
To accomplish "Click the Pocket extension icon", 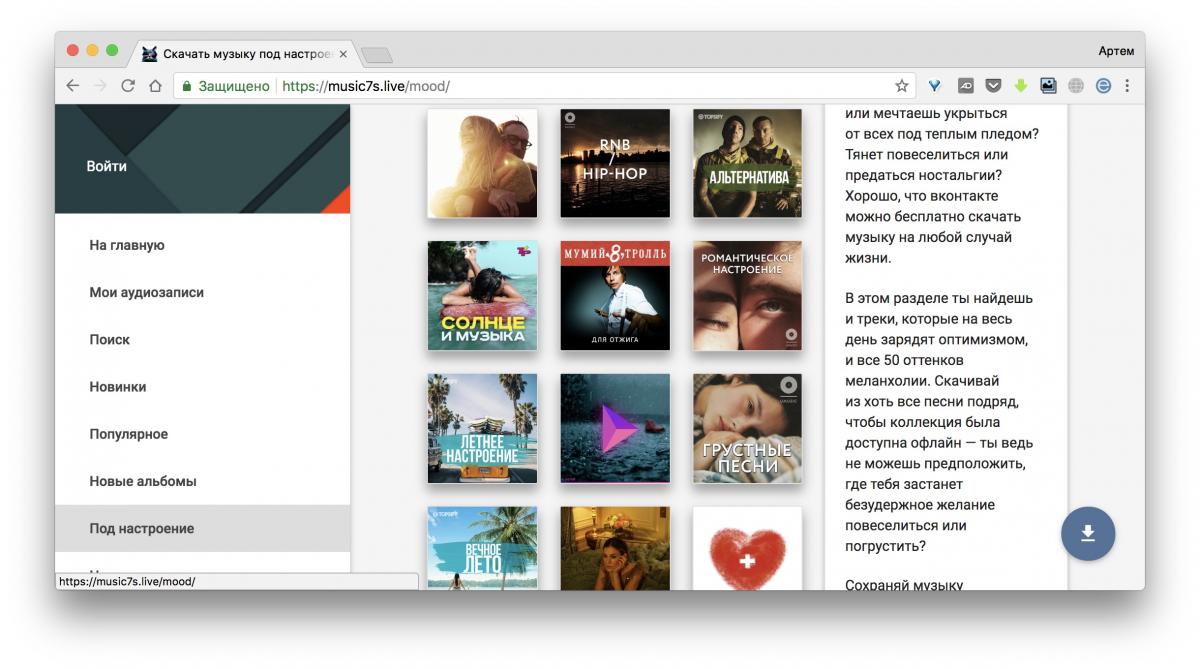I will click(993, 86).
